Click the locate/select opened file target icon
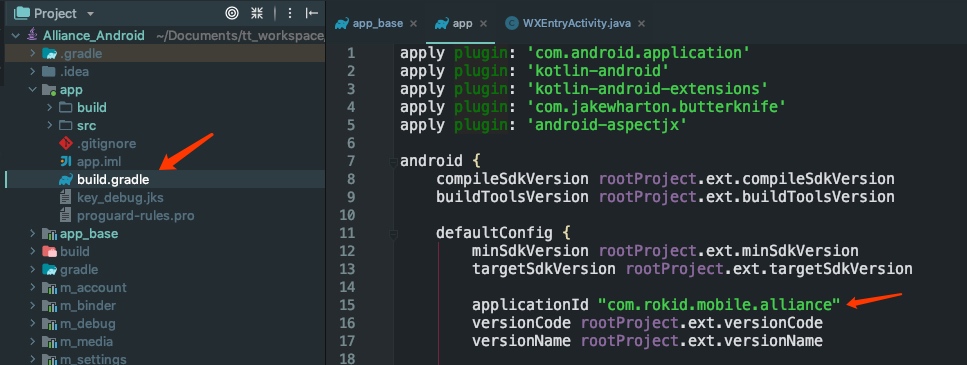967x365 pixels. (232, 13)
